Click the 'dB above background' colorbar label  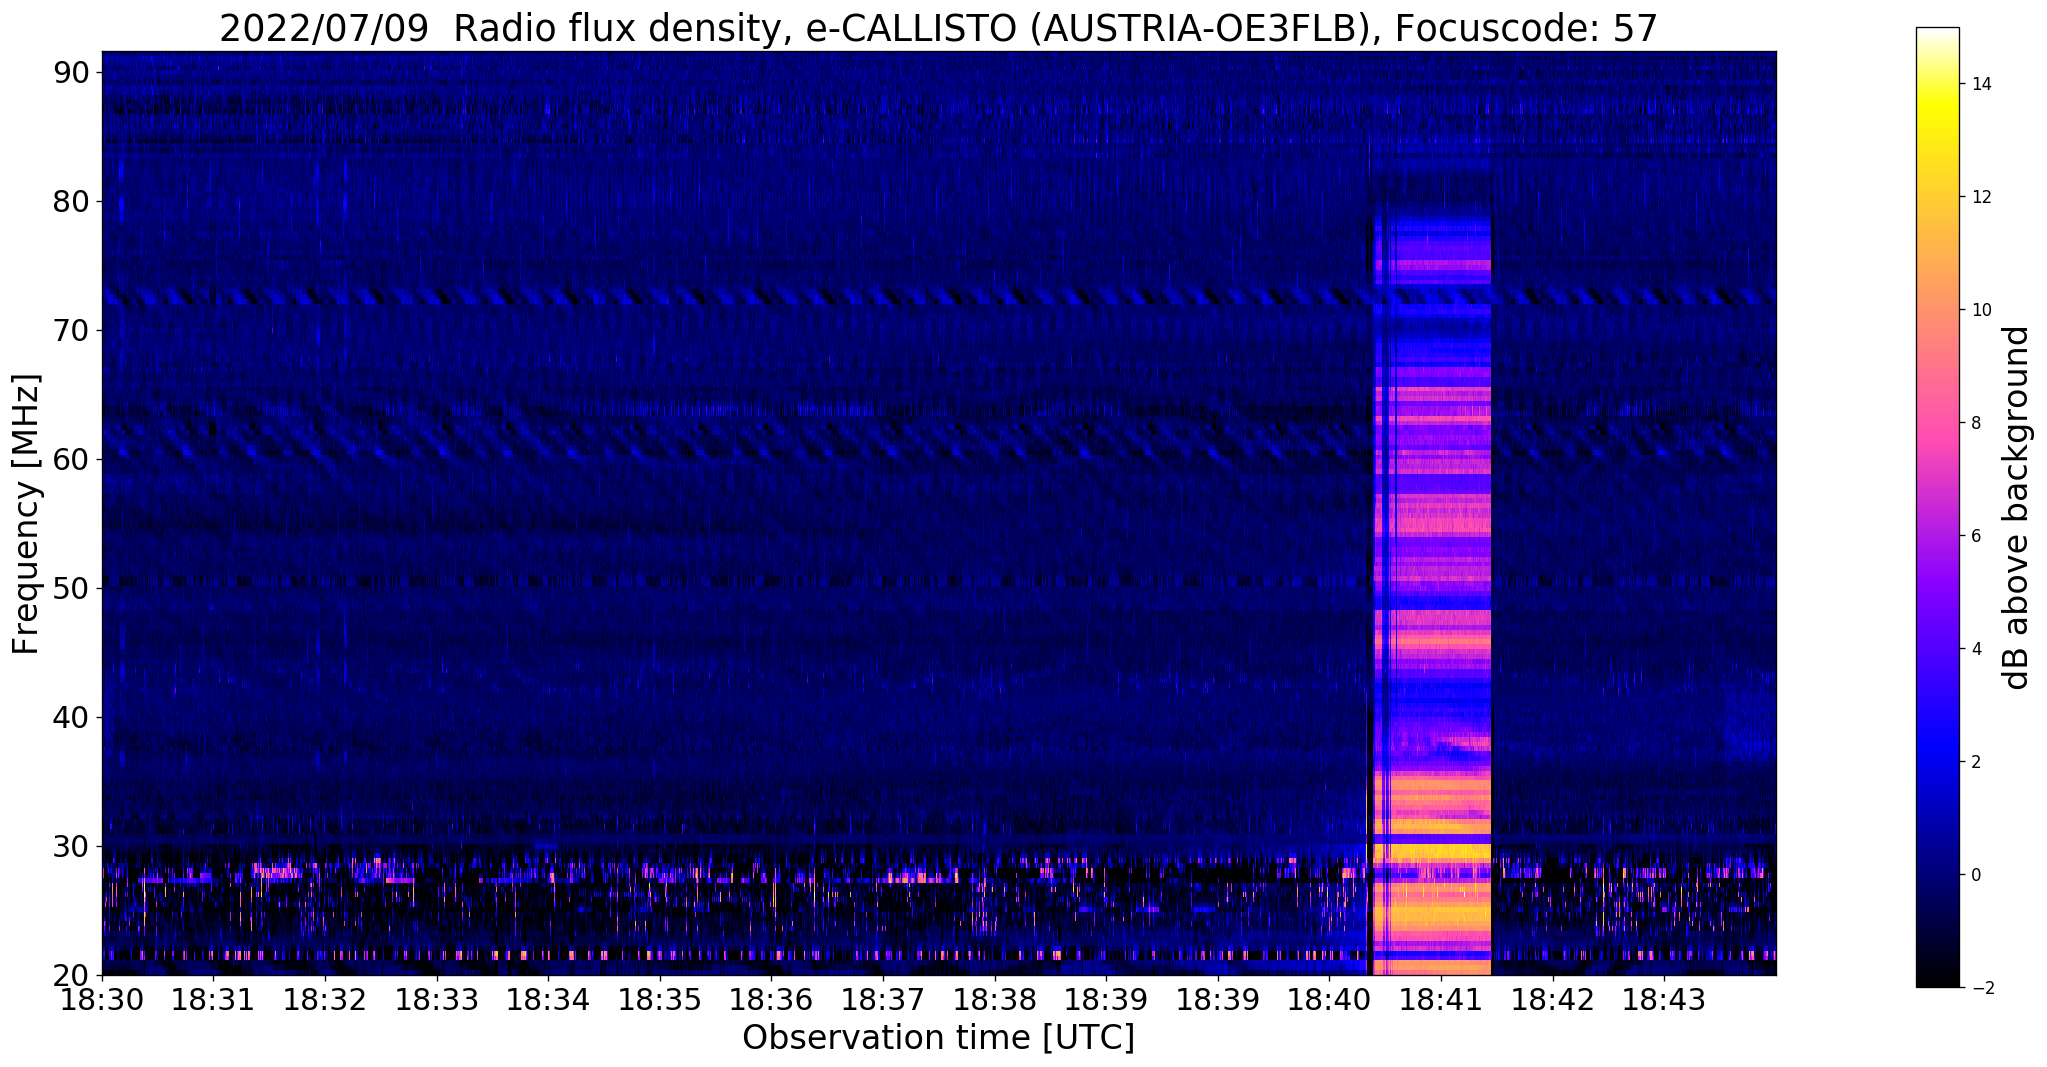pos(2017,508)
